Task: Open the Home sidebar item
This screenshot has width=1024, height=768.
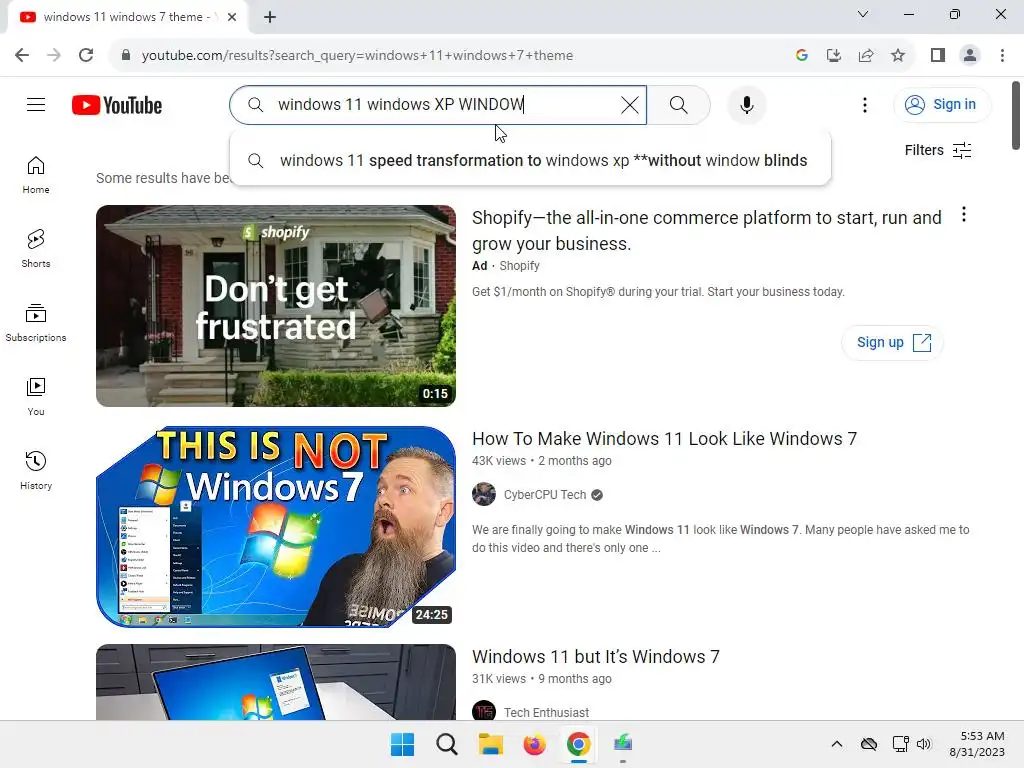Action: click(x=36, y=175)
